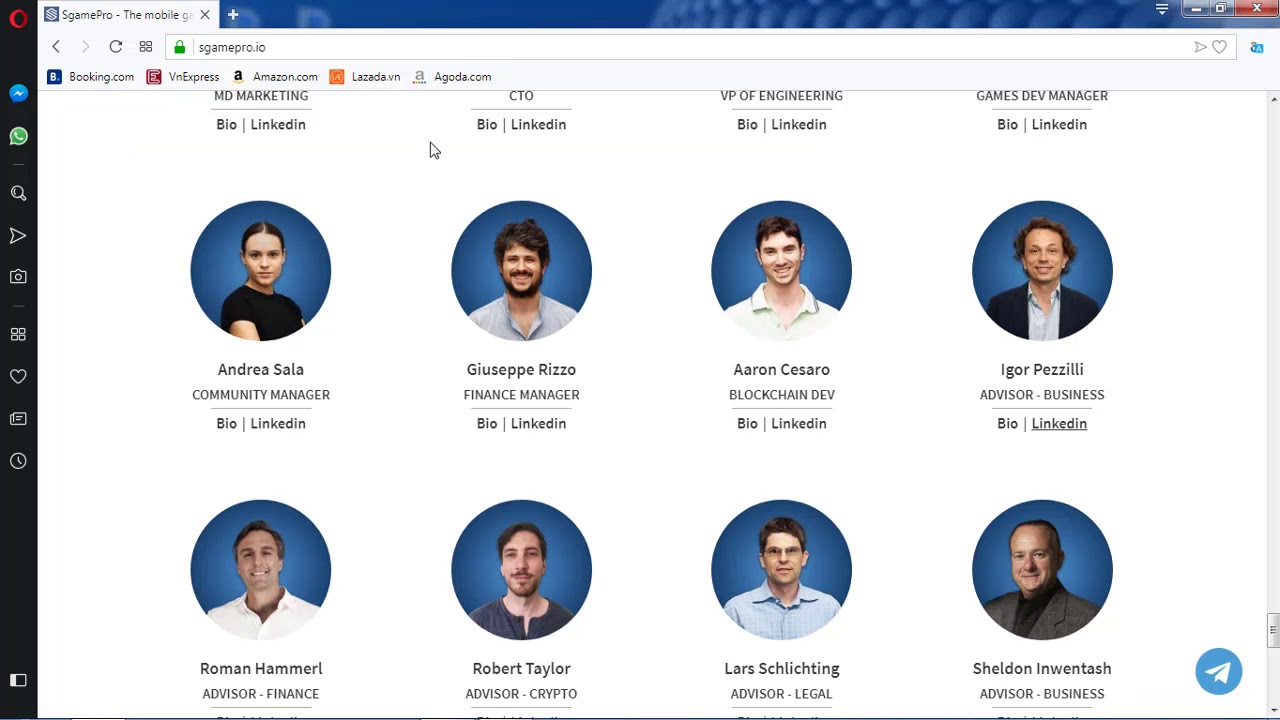Open Aaron Cesaro's Bio

pyautogui.click(x=747, y=424)
